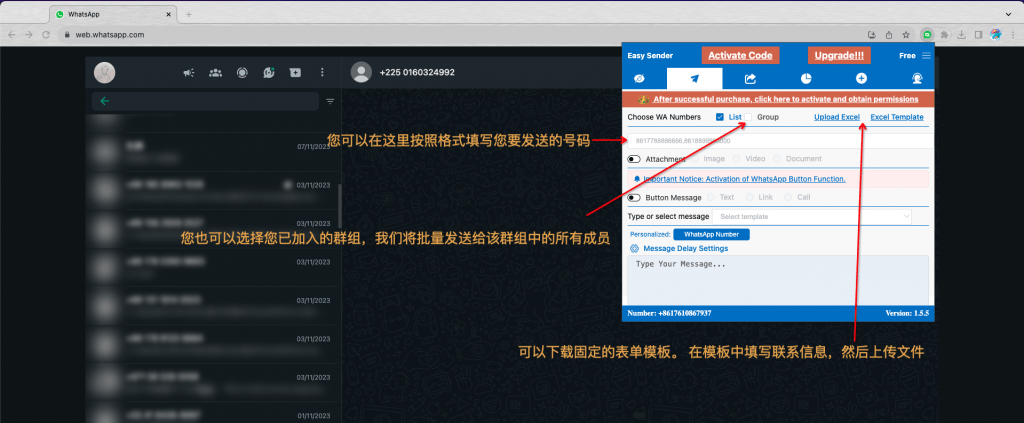The height and width of the screenshot is (423, 1024).
Task: Click the Status circle icon
Action: point(241,73)
